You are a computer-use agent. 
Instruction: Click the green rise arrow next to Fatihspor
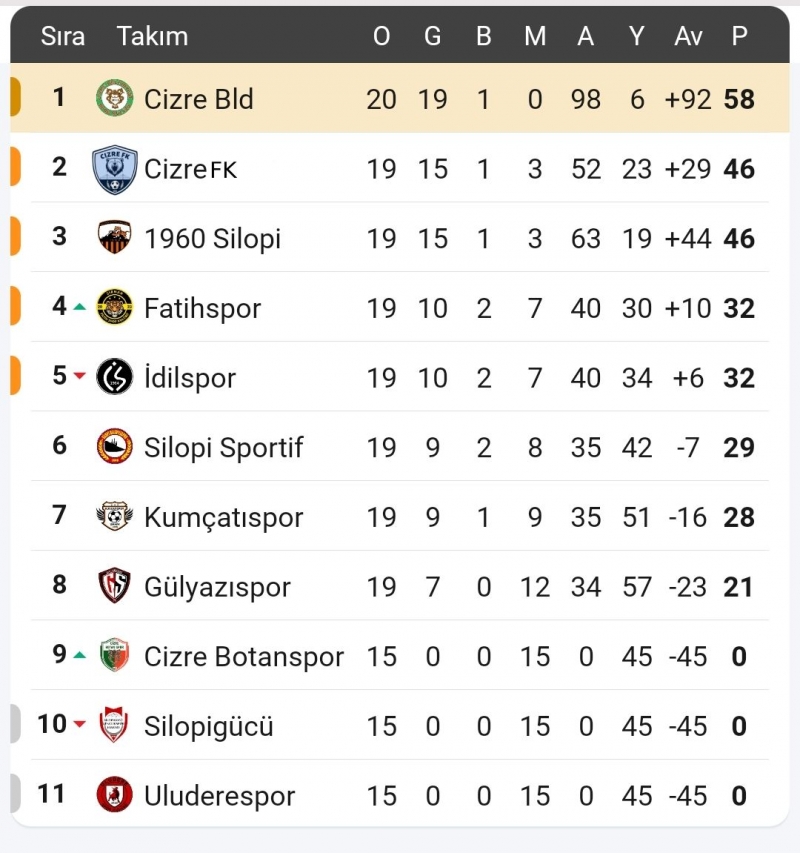pyautogui.click(x=78, y=307)
